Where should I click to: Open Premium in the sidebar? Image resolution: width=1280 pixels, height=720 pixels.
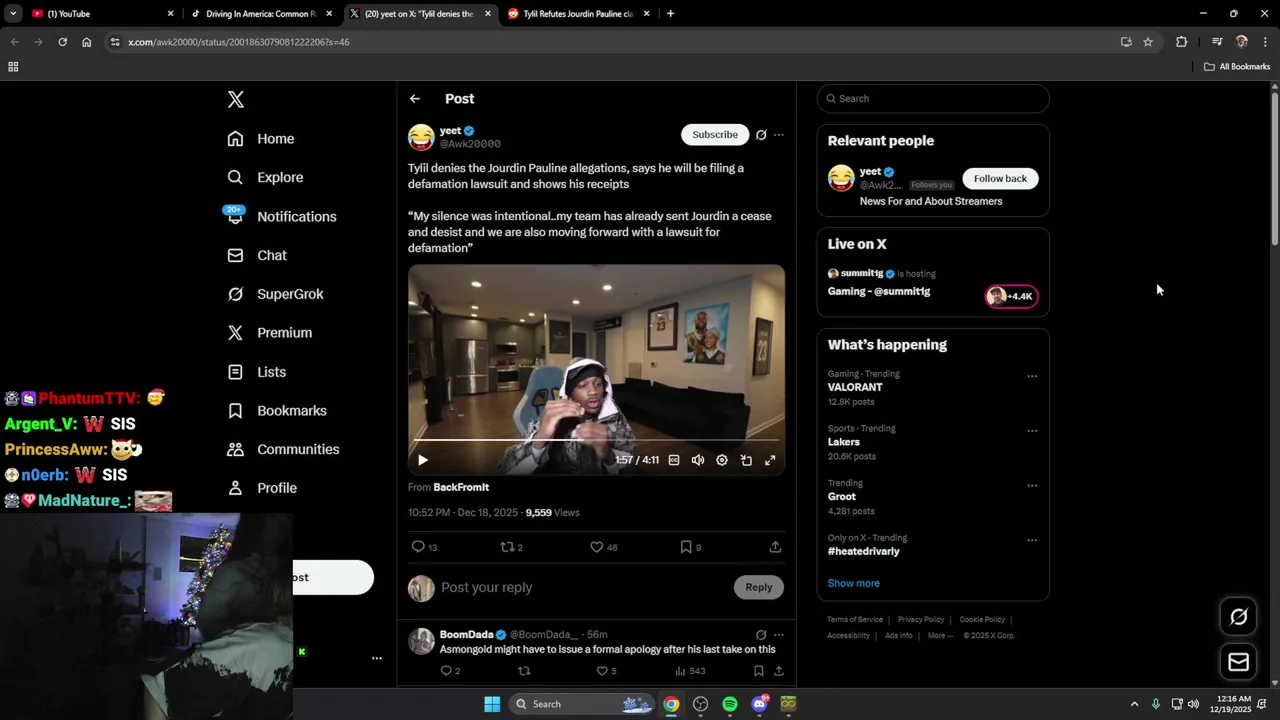pyautogui.click(x=270, y=333)
